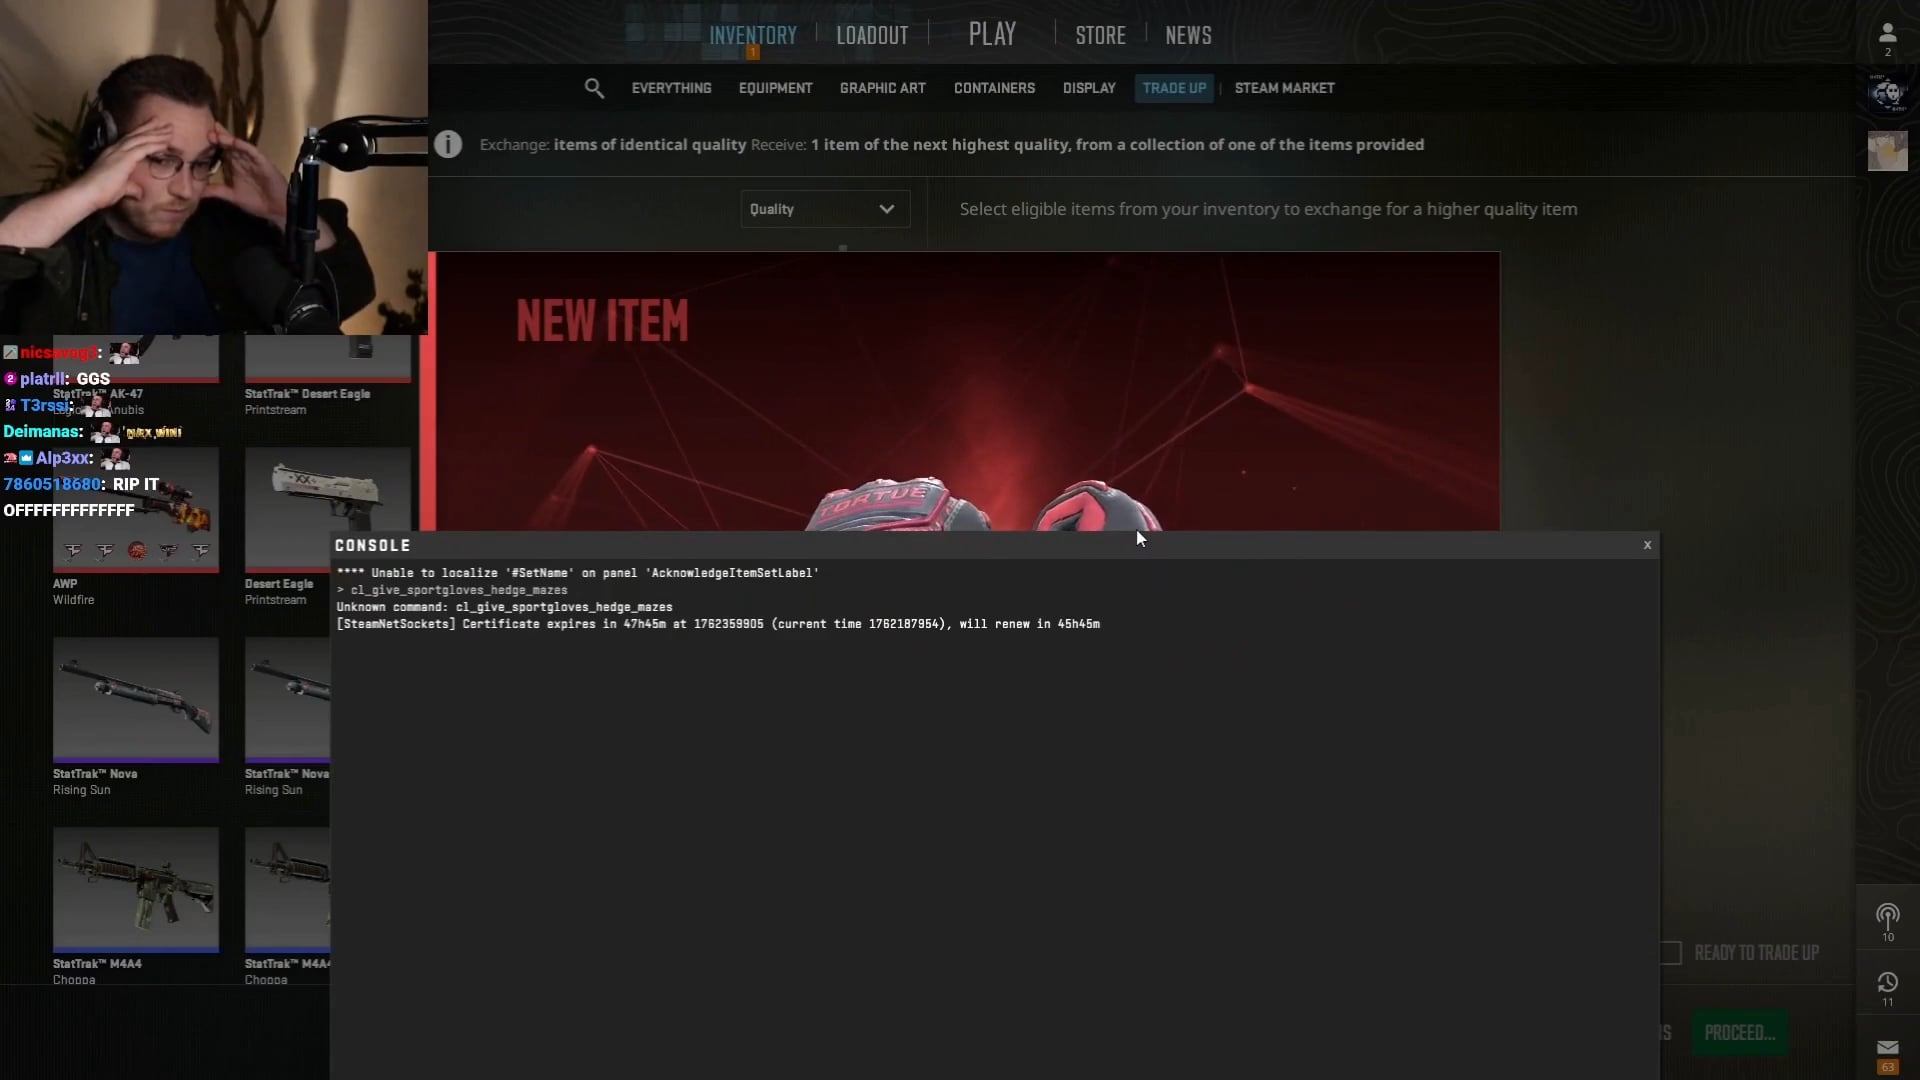Open the News tab
1920x1080 pixels.
tap(1188, 36)
